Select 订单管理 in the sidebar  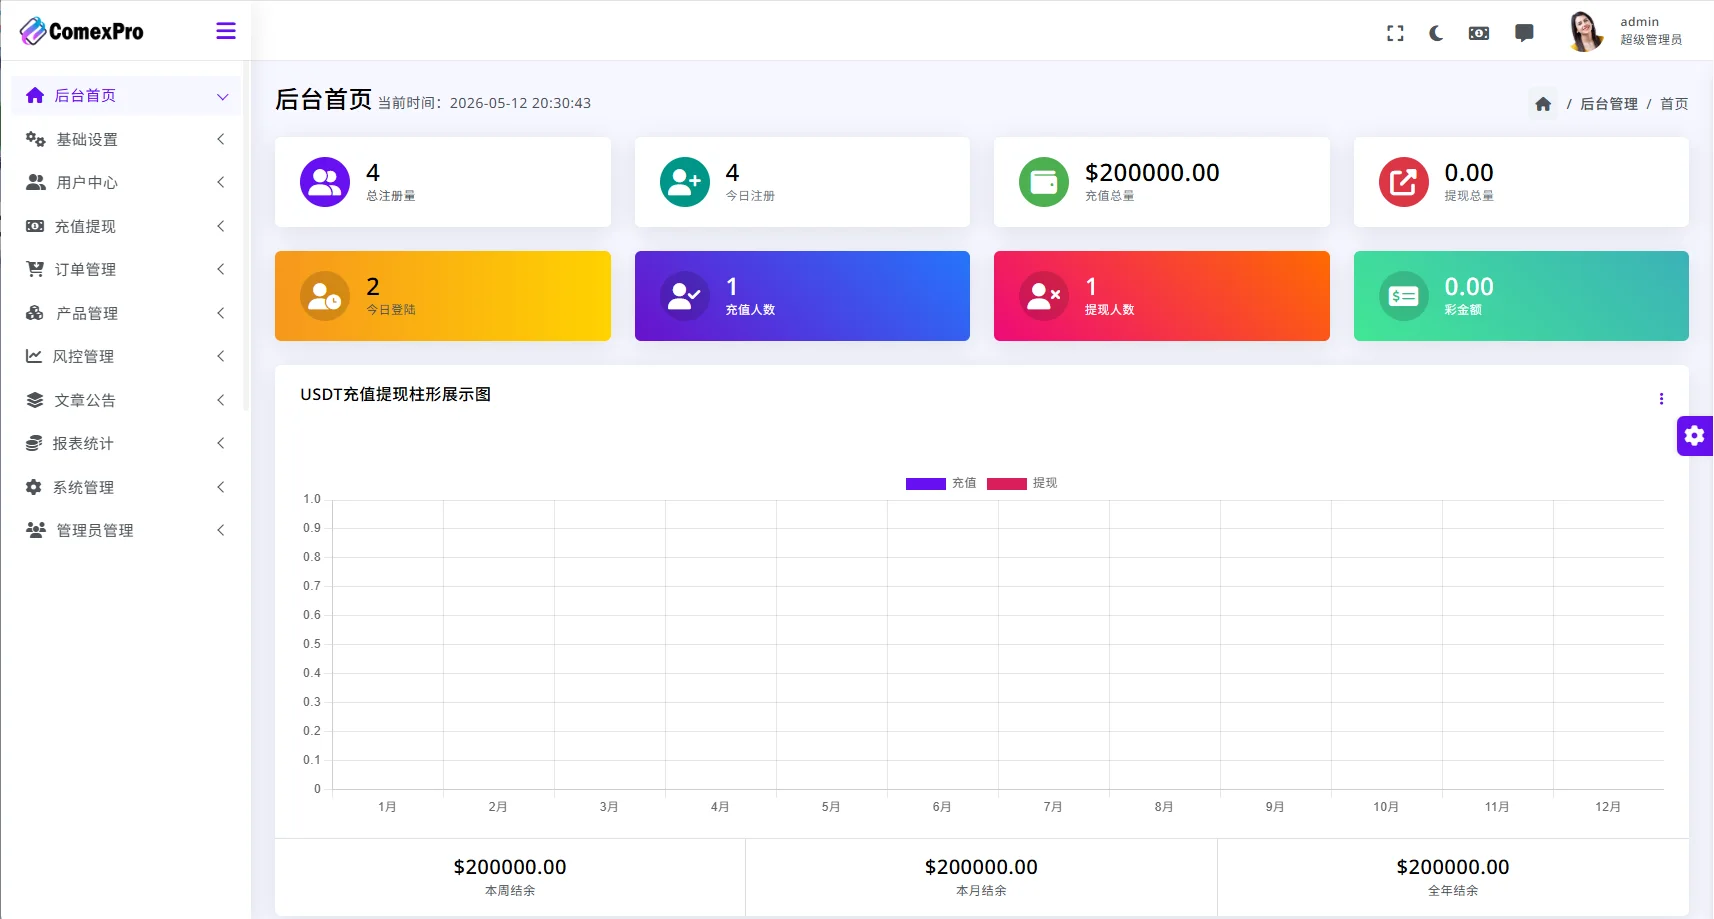(x=126, y=269)
